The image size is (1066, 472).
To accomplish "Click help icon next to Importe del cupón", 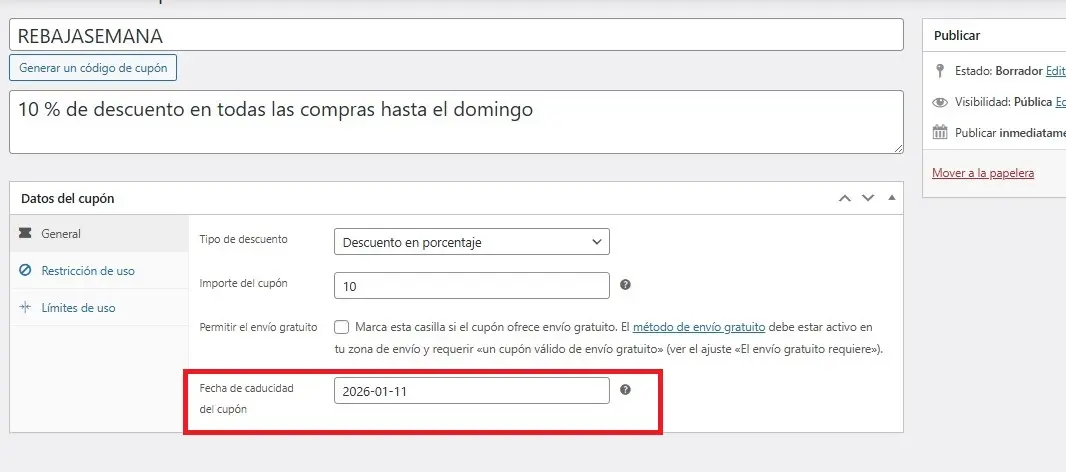I will (625, 285).
